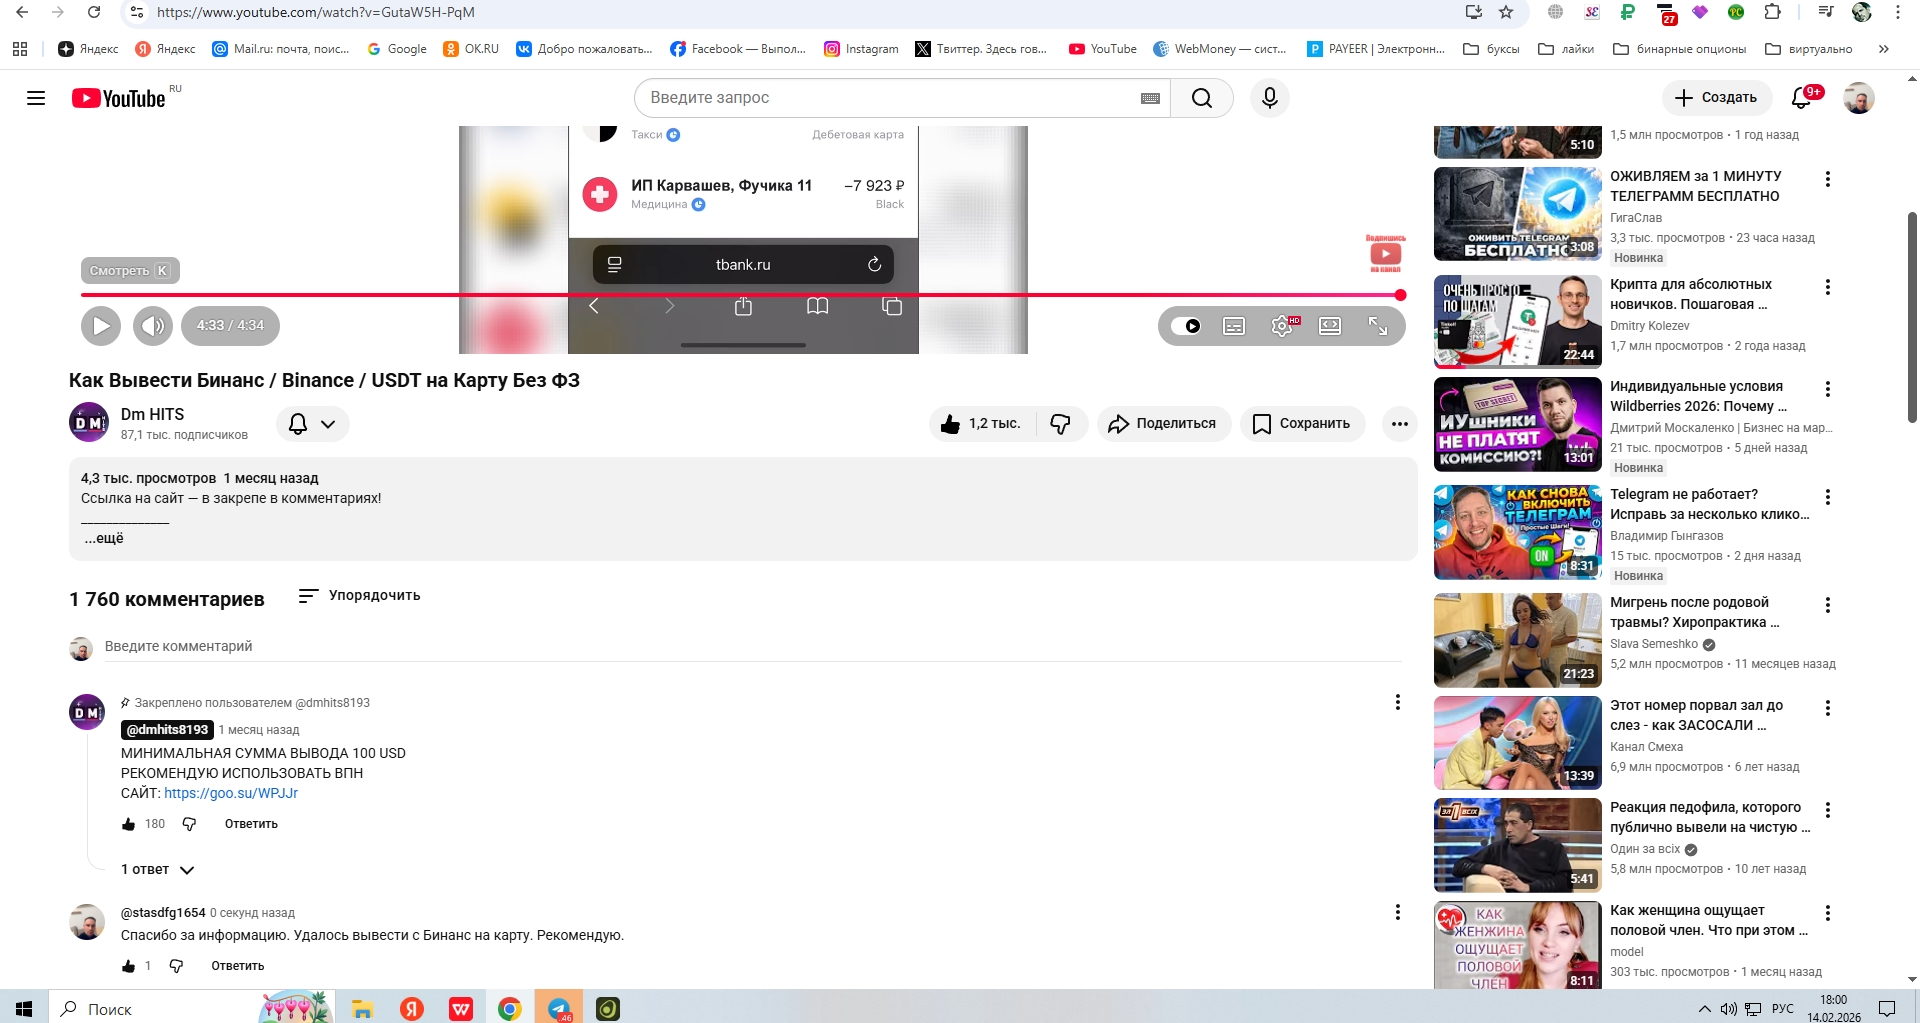Viewport: 1920px width, 1023px height.
Task: Open options menu for pinned comment
Action: 1398,703
